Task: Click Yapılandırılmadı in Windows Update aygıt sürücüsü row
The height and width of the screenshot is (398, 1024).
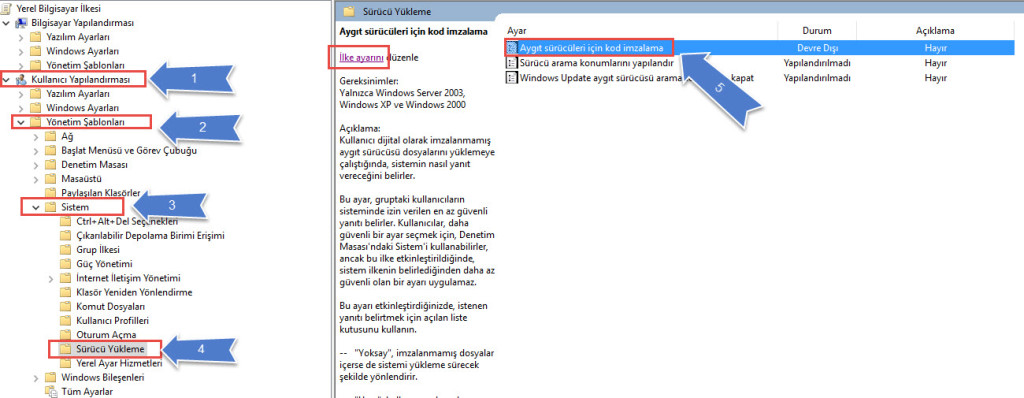Action: pyautogui.click(x=817, y=78)
